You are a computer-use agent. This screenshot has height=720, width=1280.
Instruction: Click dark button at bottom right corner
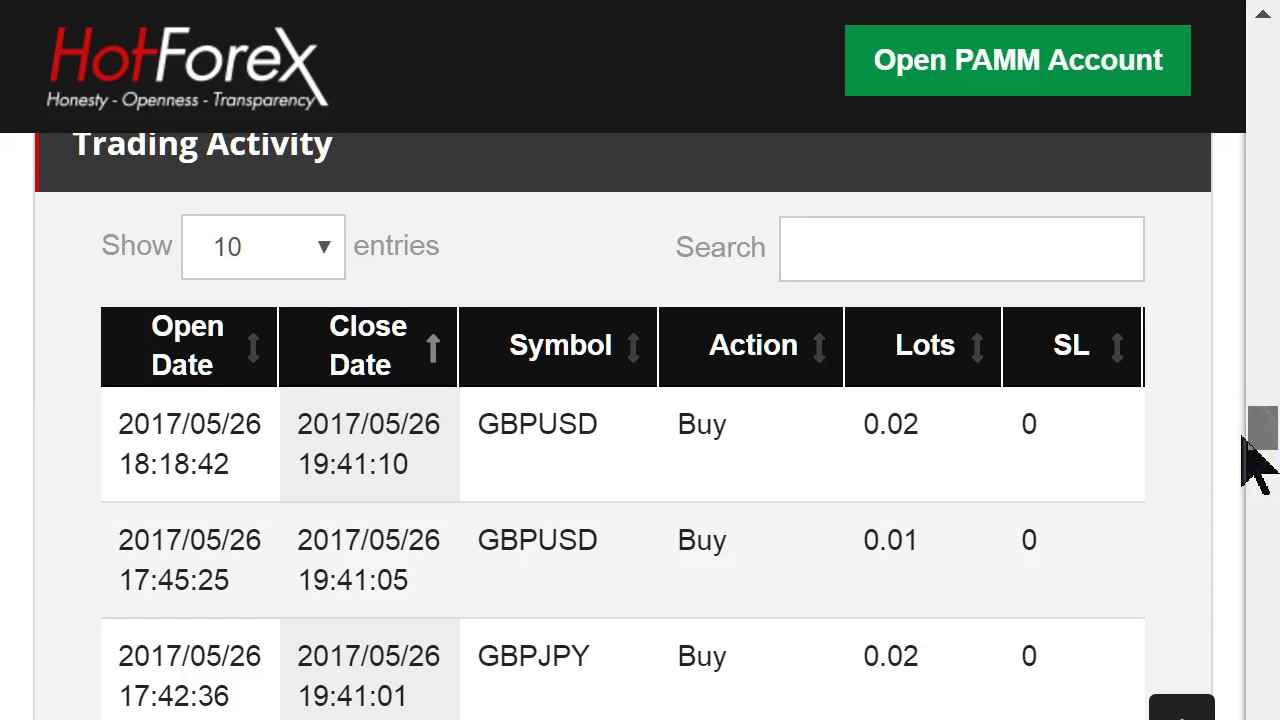[x=1181, y=708]
